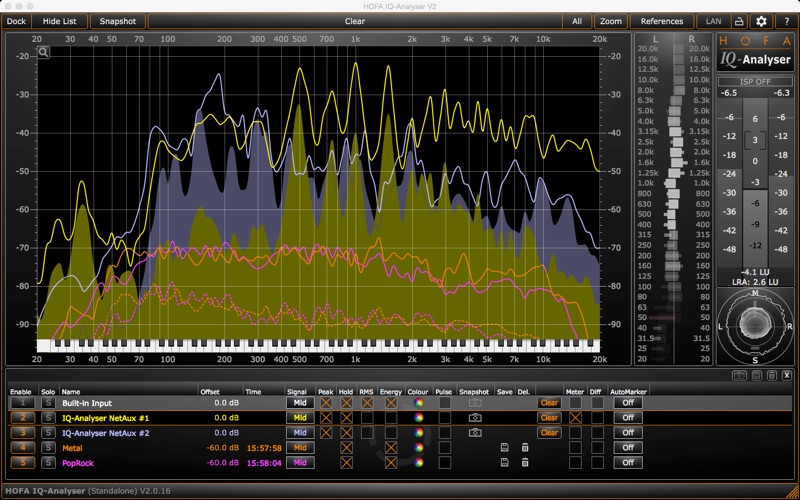Click the lock icon next to LAN

738,21
